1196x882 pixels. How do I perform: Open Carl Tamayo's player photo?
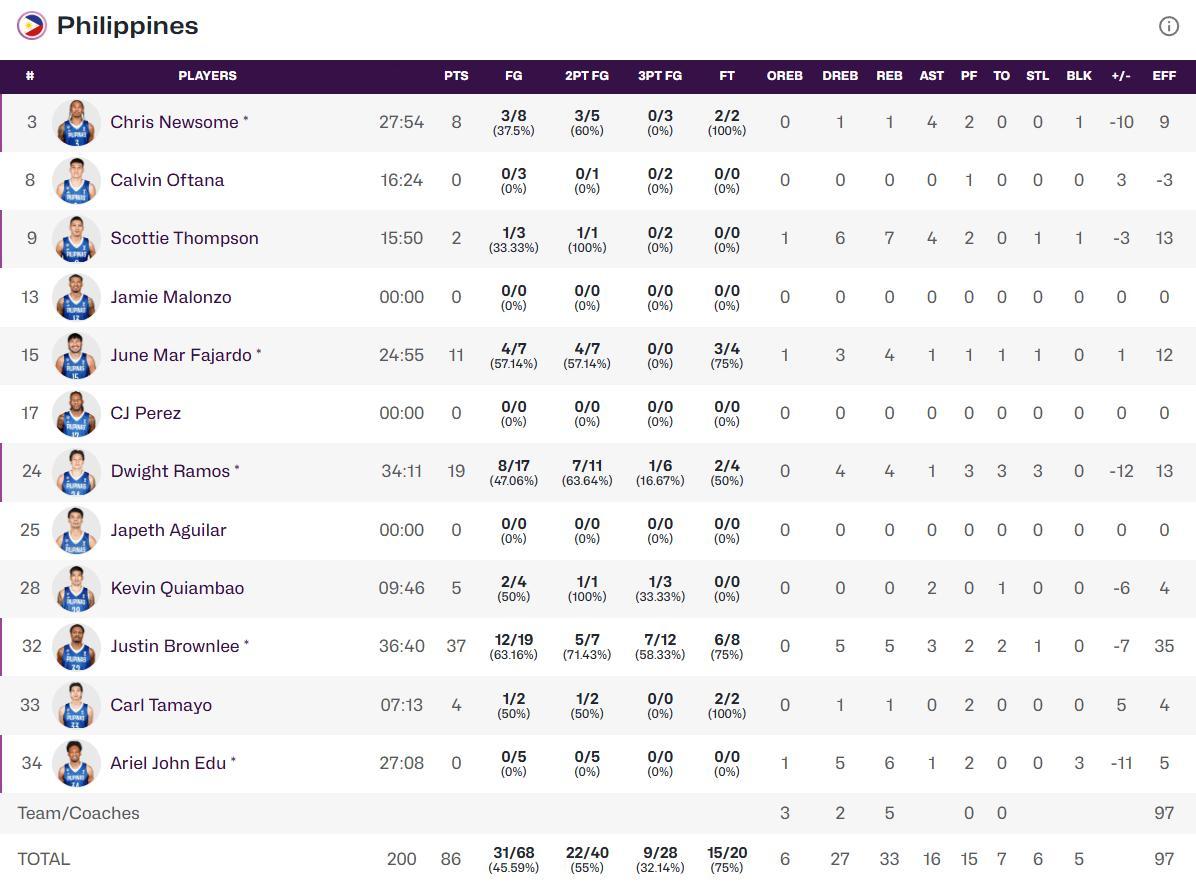76,705
